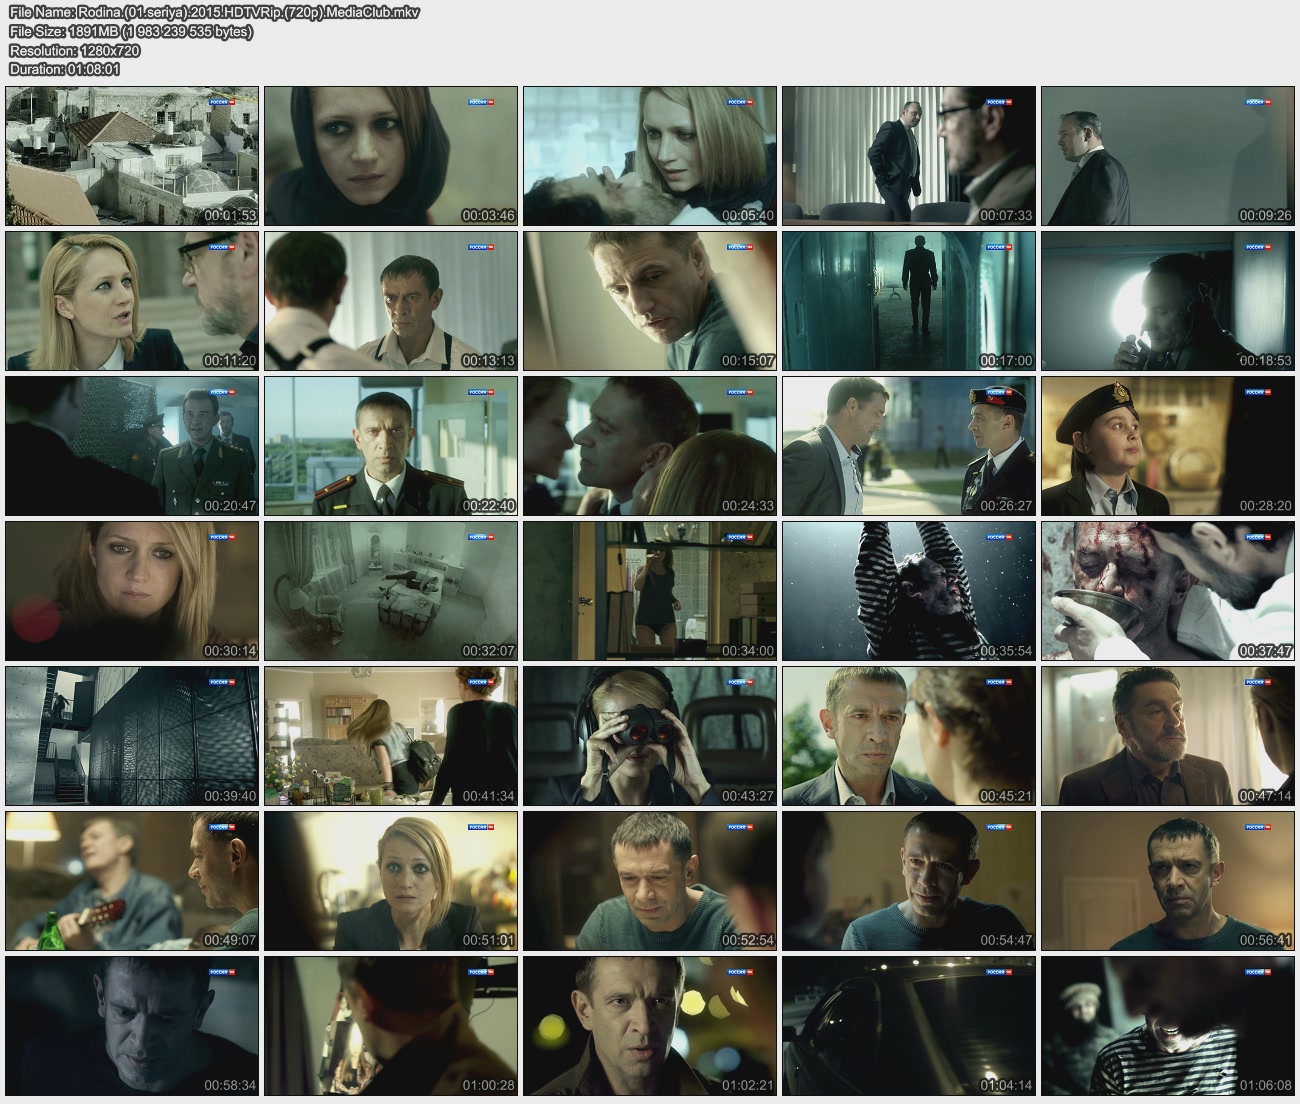Open the car frame at 01:04:14

tap(908, 1026)
